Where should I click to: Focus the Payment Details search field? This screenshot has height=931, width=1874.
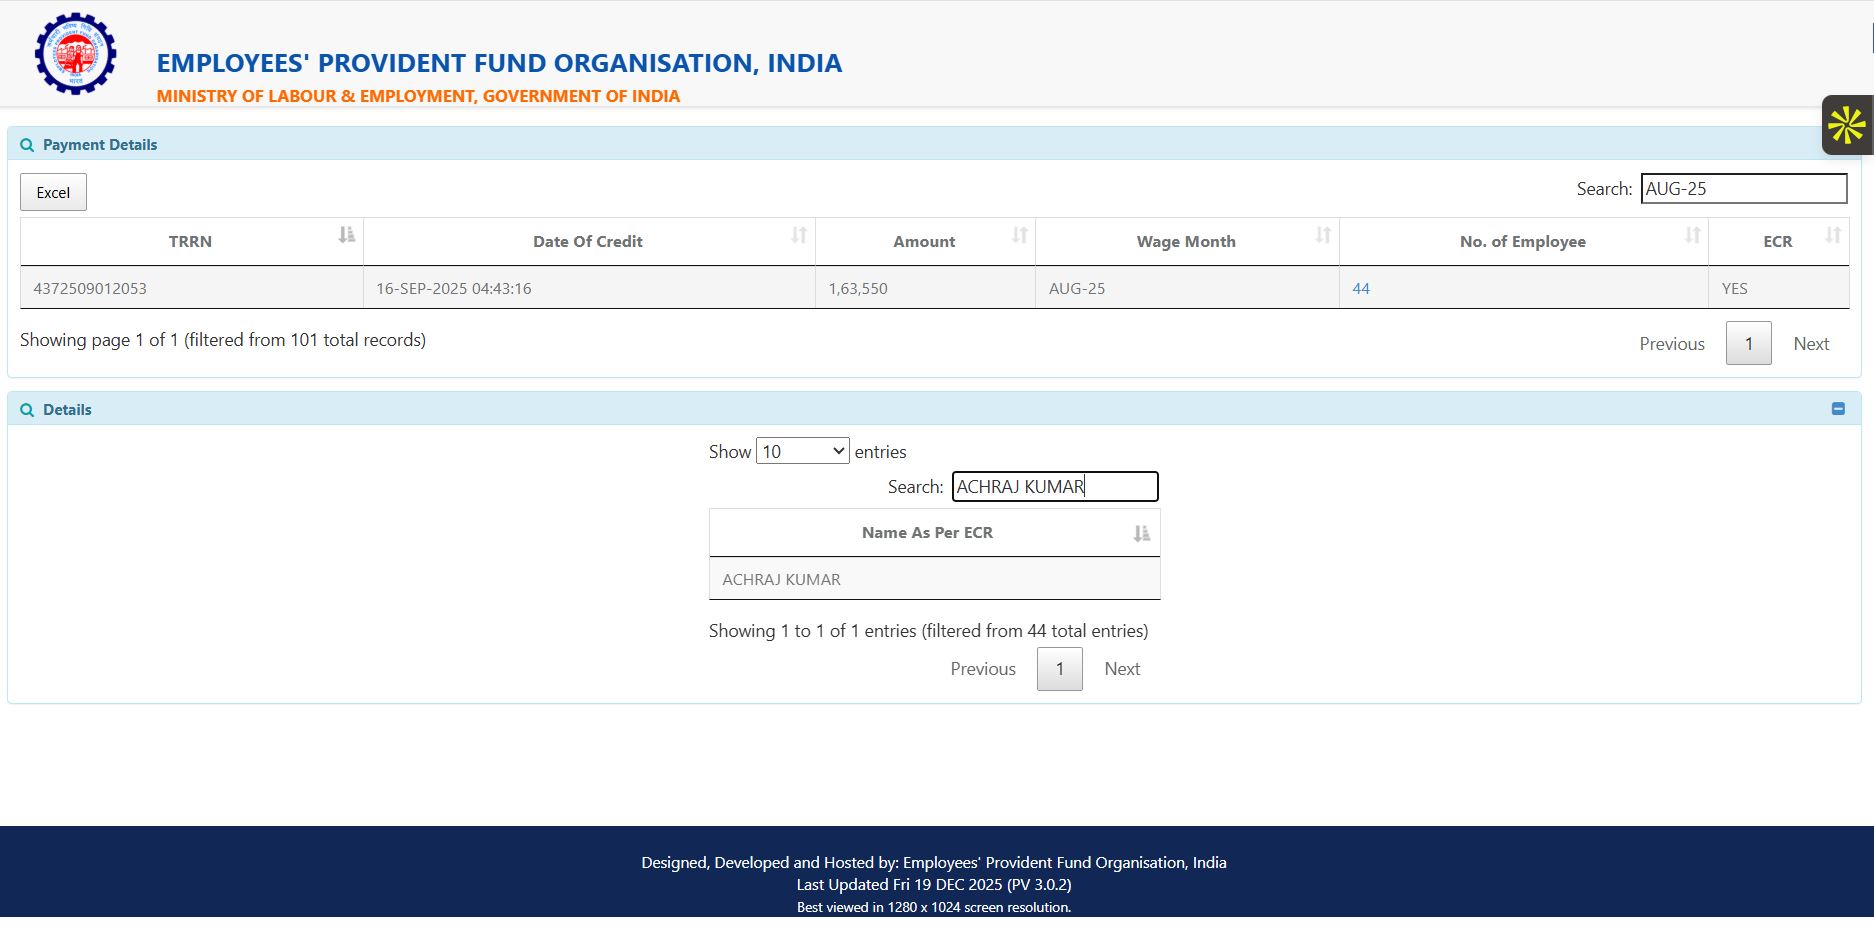click(1744, 189)
